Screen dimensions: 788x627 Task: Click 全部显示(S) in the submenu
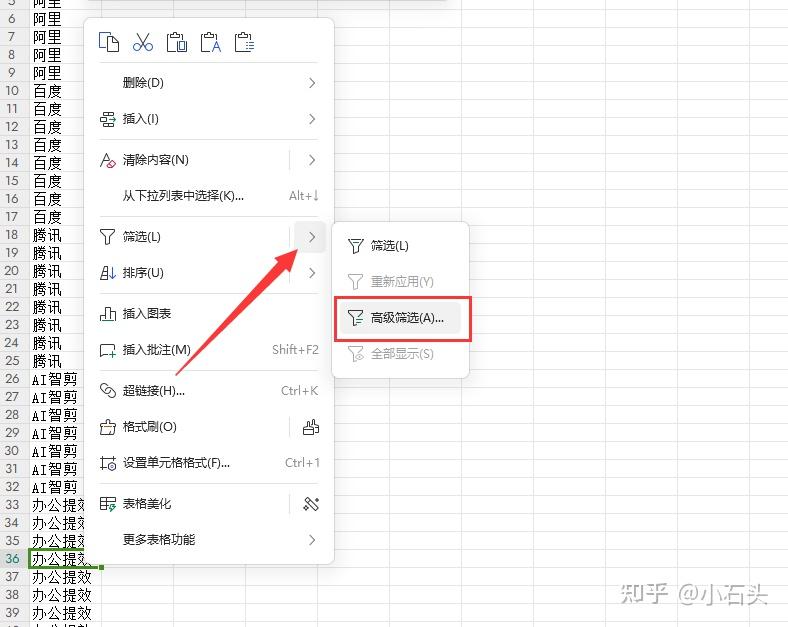(x=401, y=354)
